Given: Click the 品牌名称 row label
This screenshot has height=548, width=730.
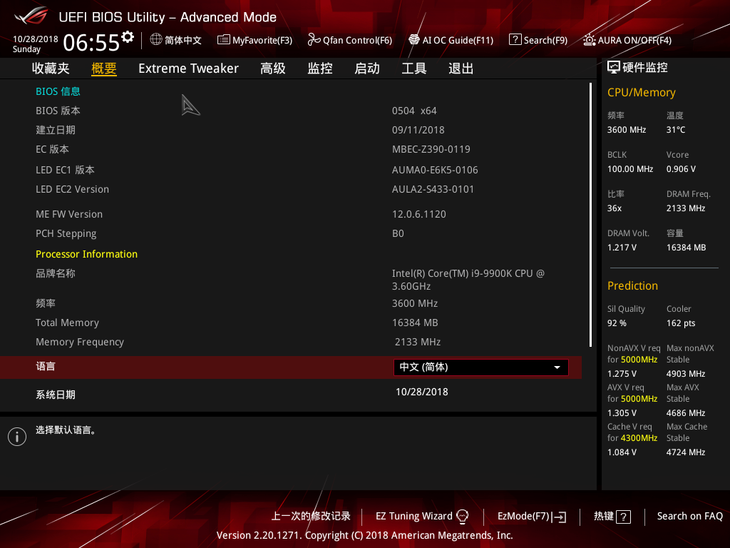Looking at the screenshot, I should coord(55,273).
